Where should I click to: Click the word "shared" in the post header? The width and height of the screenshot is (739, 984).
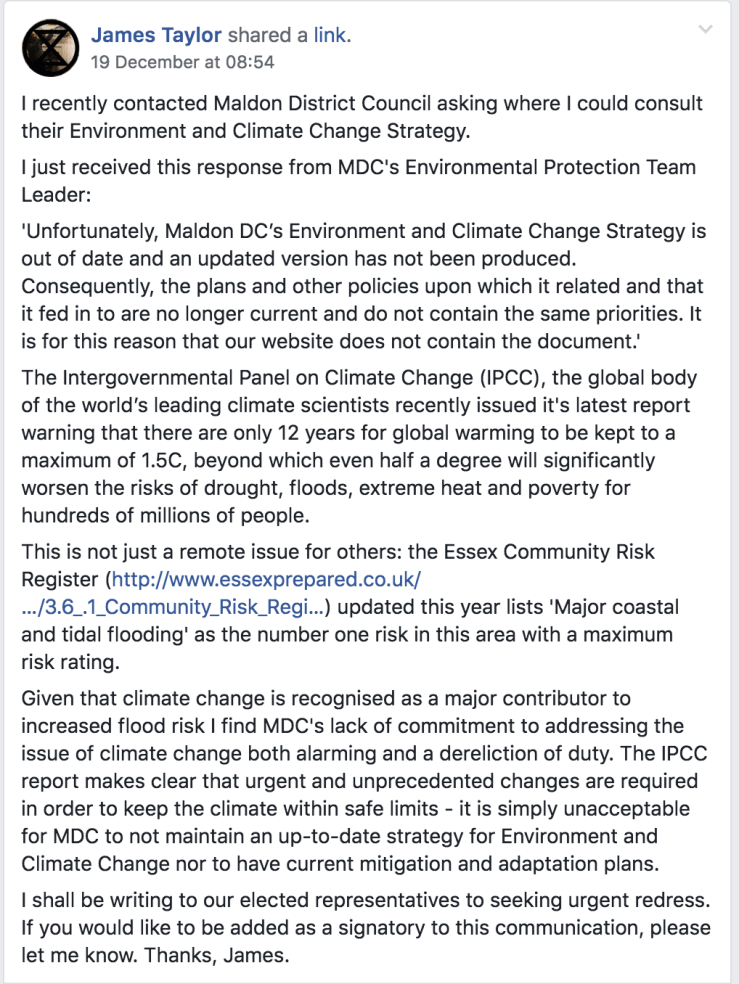click(x=261, y=35)
